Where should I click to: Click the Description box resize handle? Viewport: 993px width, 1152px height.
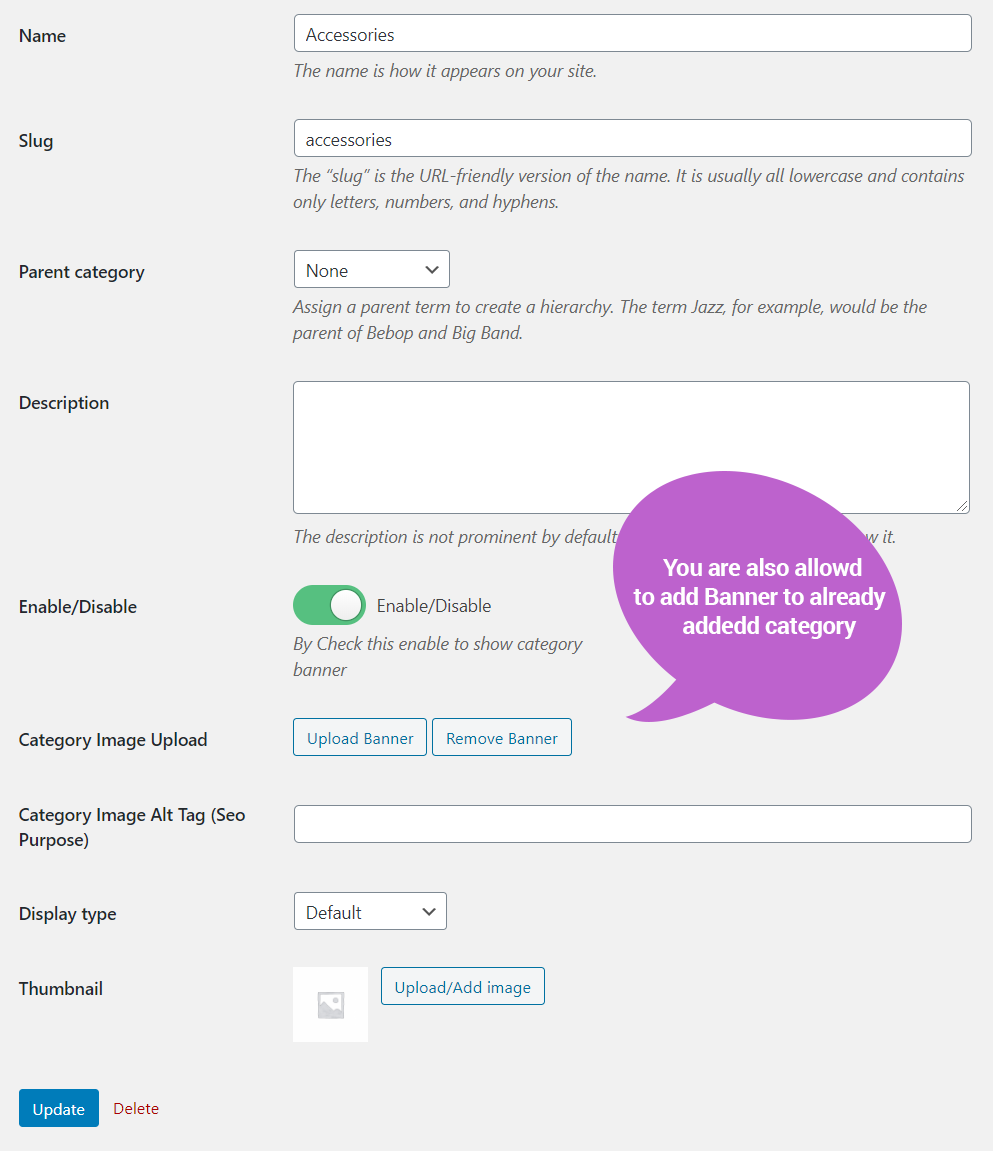tap(962, 506)
